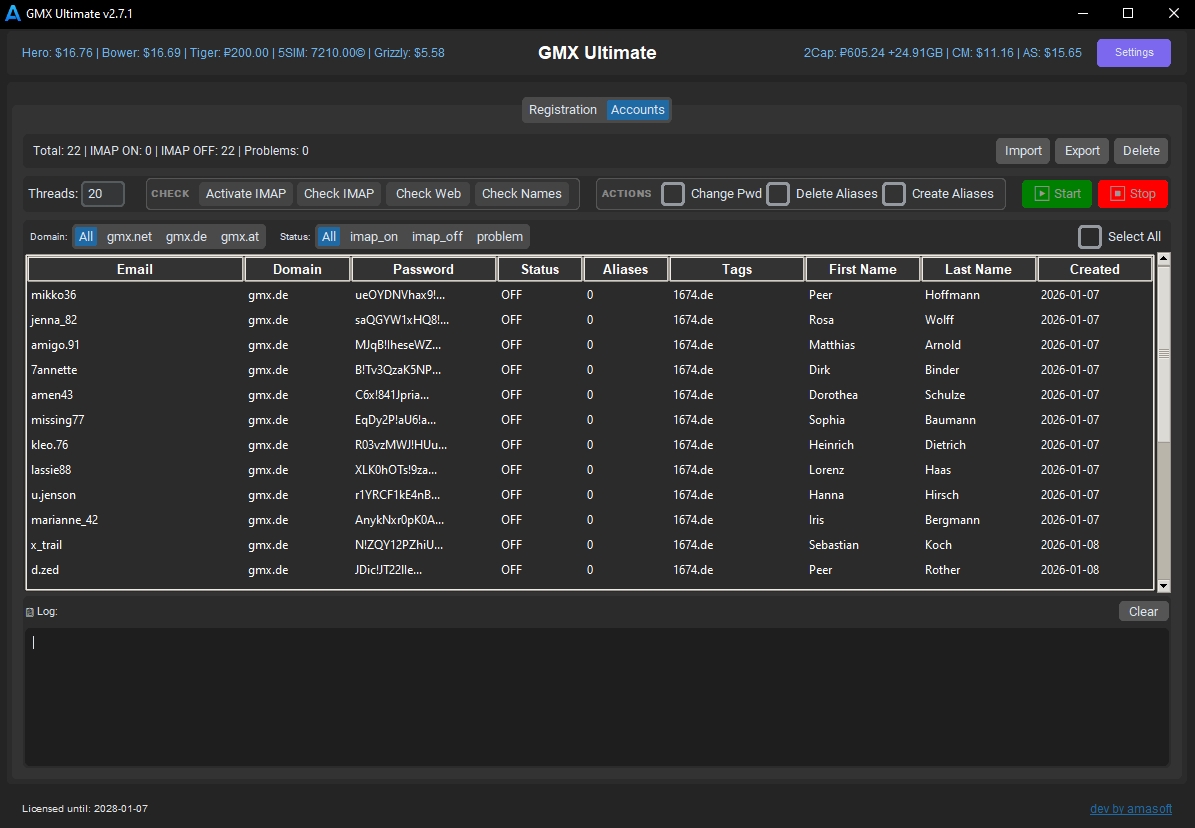Enable the Change Pwd checkbox
Viewport: 1195px width, 828px height.
[674, 194]
